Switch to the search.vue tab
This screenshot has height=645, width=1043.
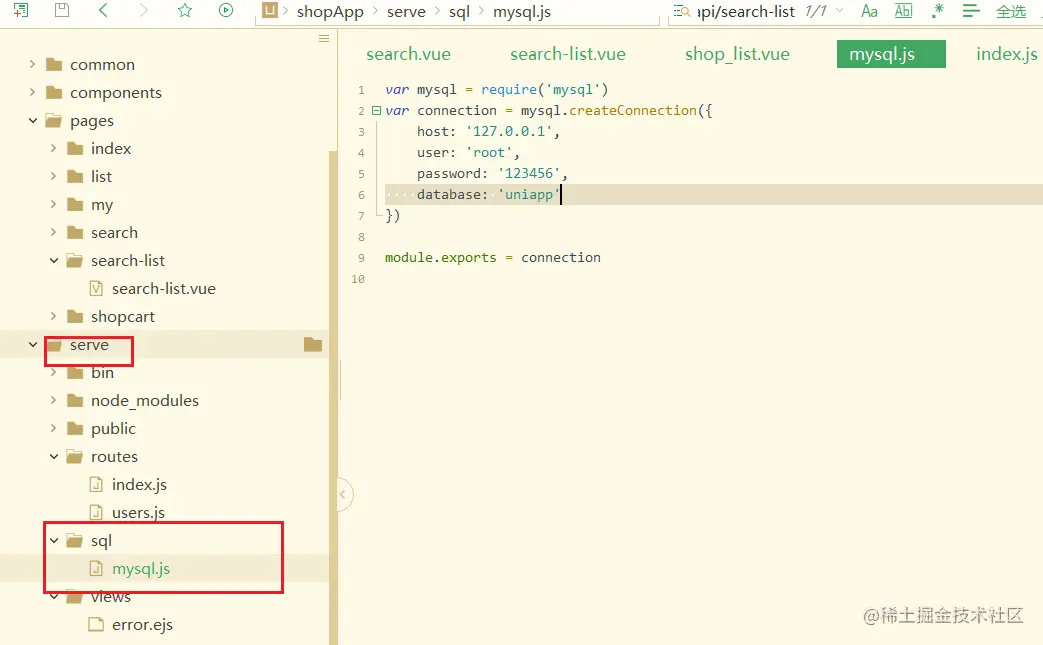coord(408,54)
